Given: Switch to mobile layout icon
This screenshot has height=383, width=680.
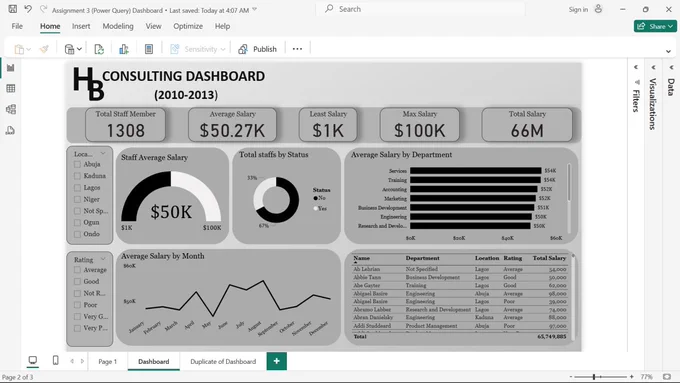Looking at the screenshot, I should click(56, 360).
